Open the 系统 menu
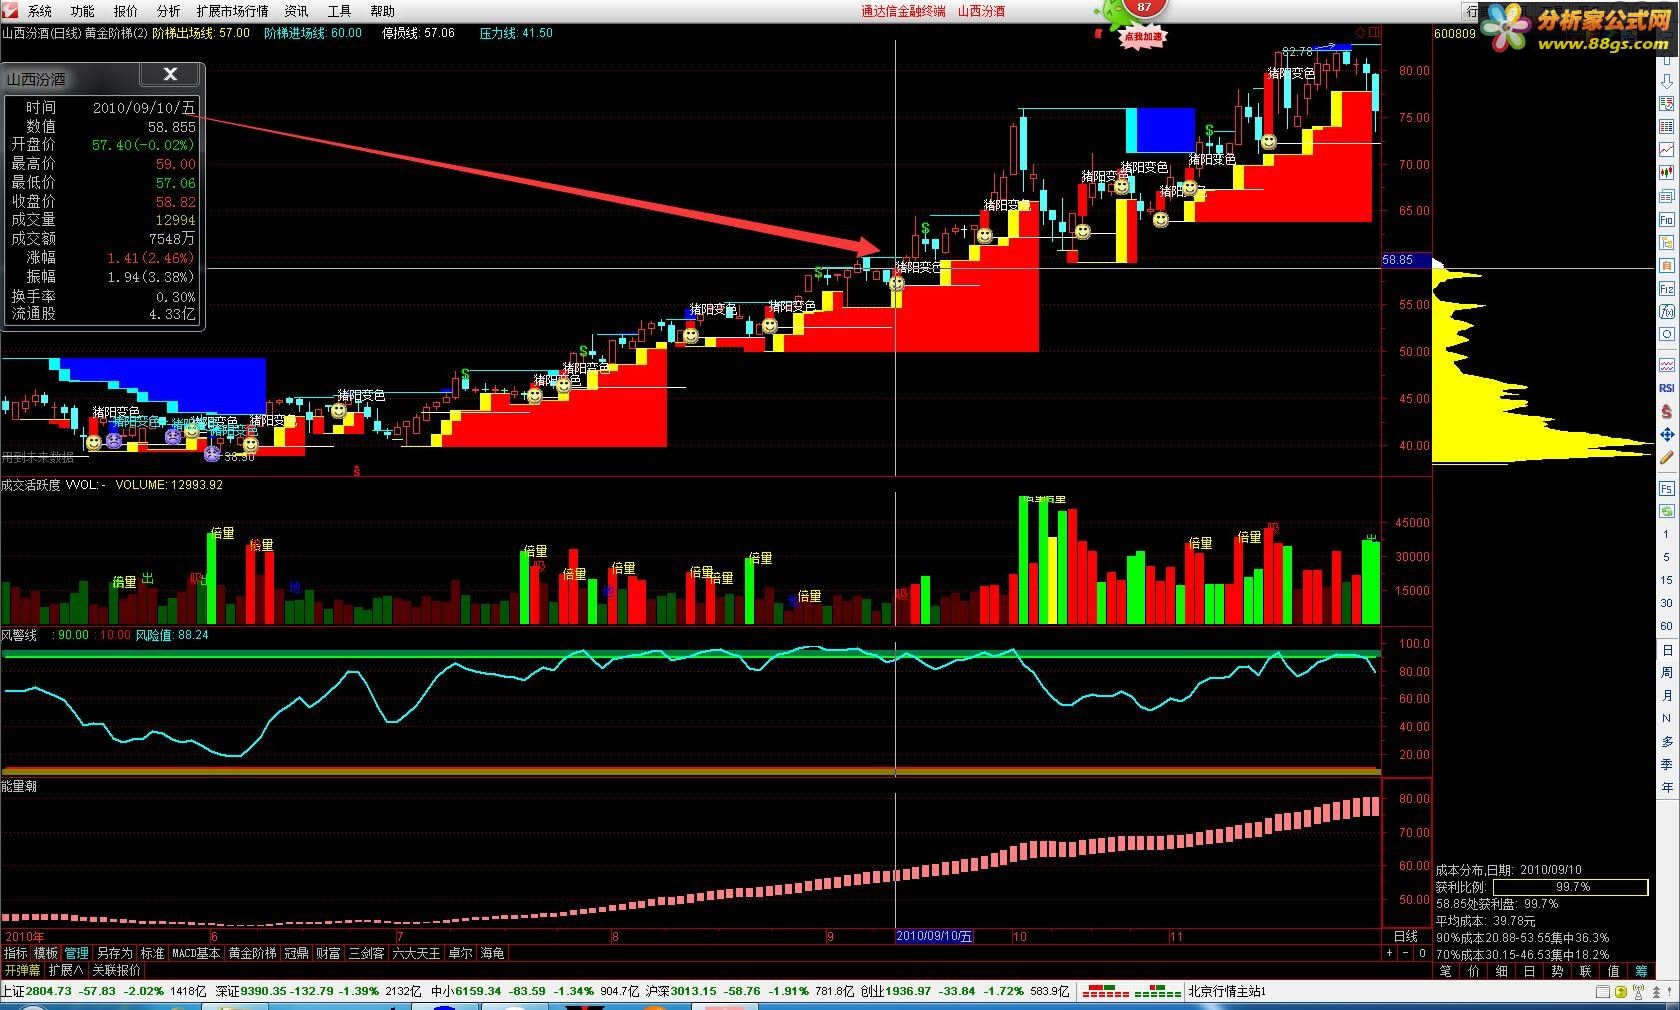This screenshot has width=1680, height=1010. (40, 11)
